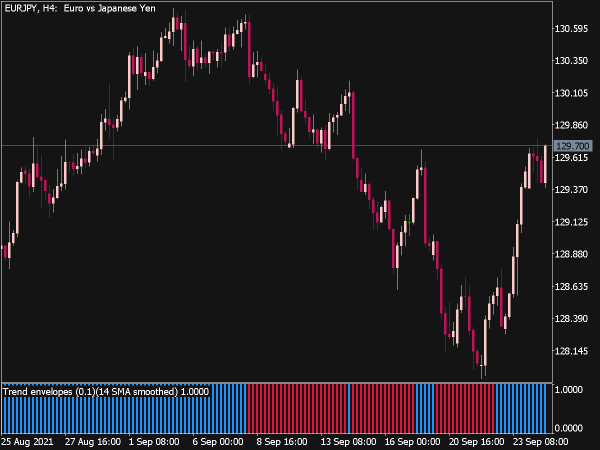This screenshot has height=450, width=600.
Task: Click the '6 Sep 00:00' time label
Action: [x=218, y=442]
